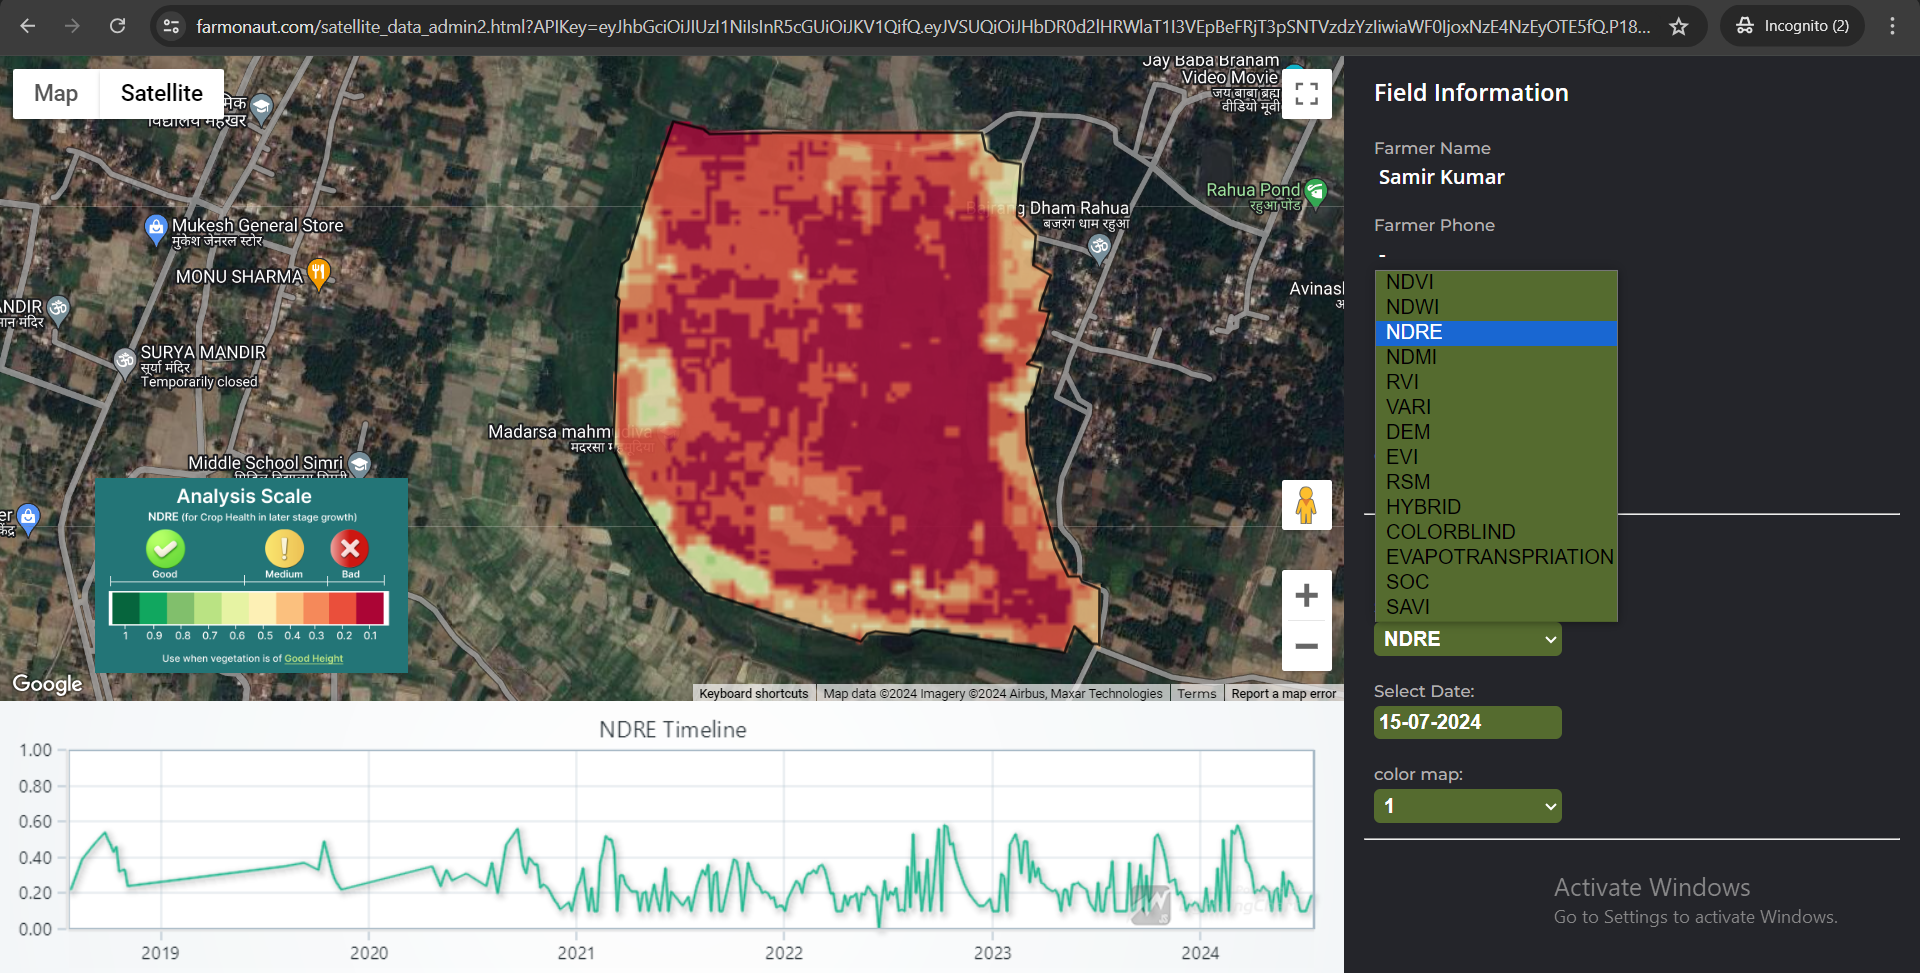Image resolution: width=1920 pixels, height=973 pixels.
Task: Click the NDRE Timeline chart near 2022
Action: tap(784, 840)
